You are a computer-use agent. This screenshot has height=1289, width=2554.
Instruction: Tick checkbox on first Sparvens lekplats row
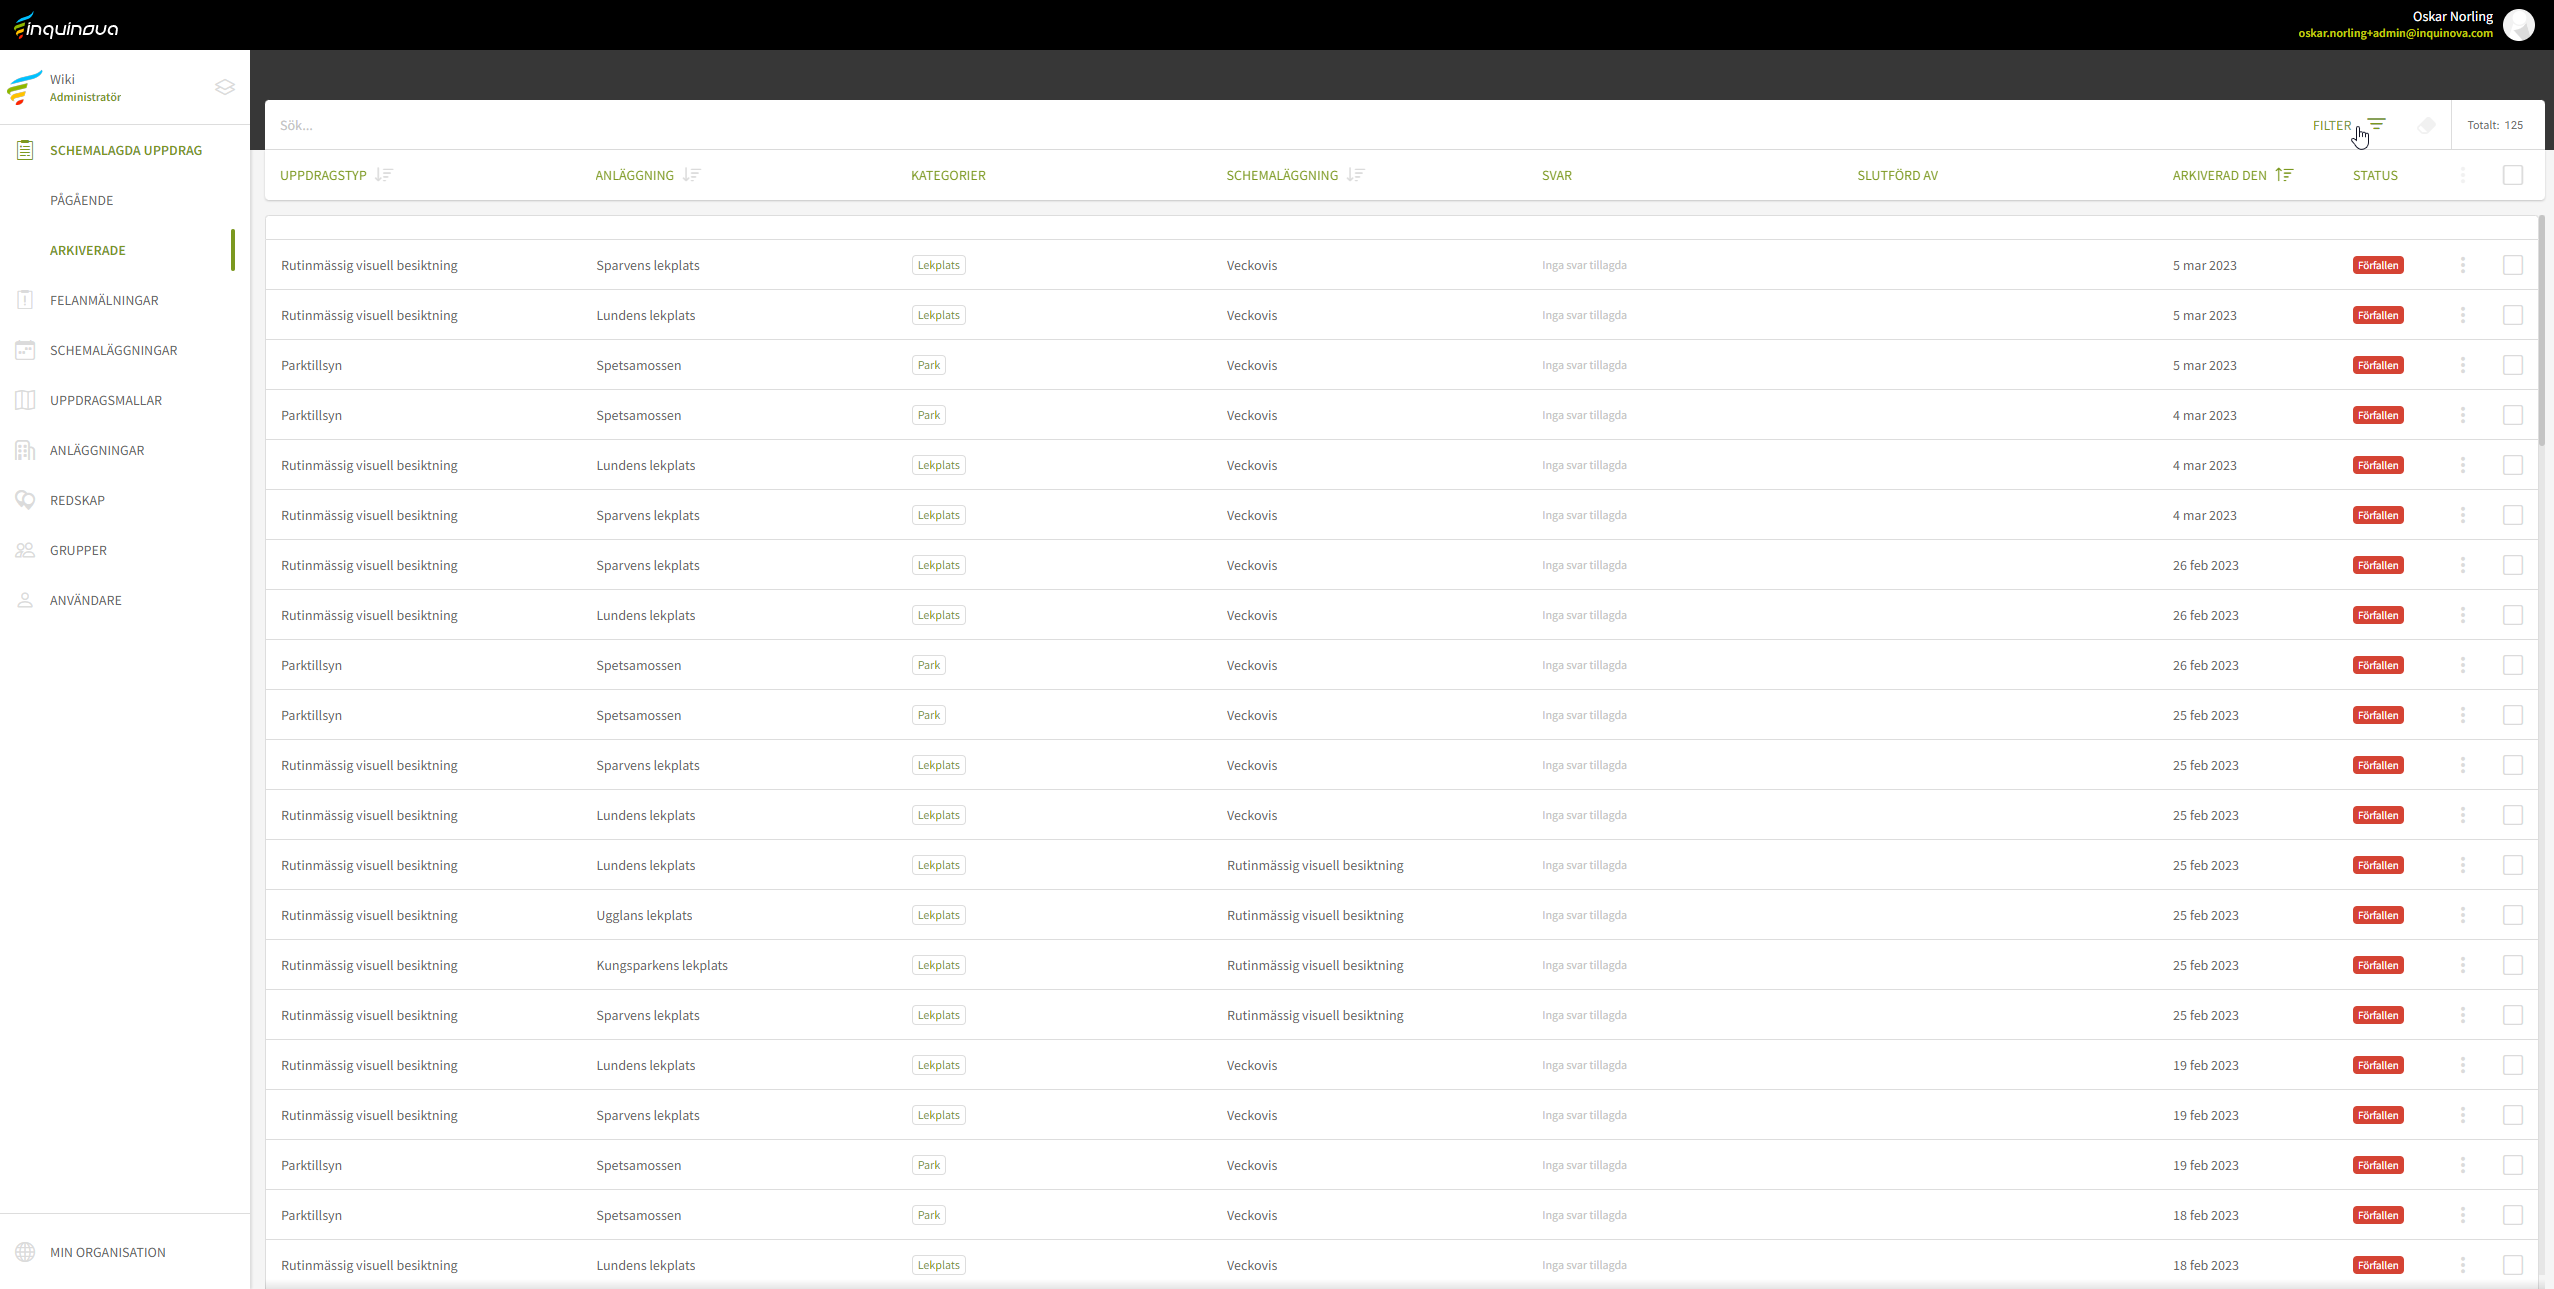(2512, 265)
